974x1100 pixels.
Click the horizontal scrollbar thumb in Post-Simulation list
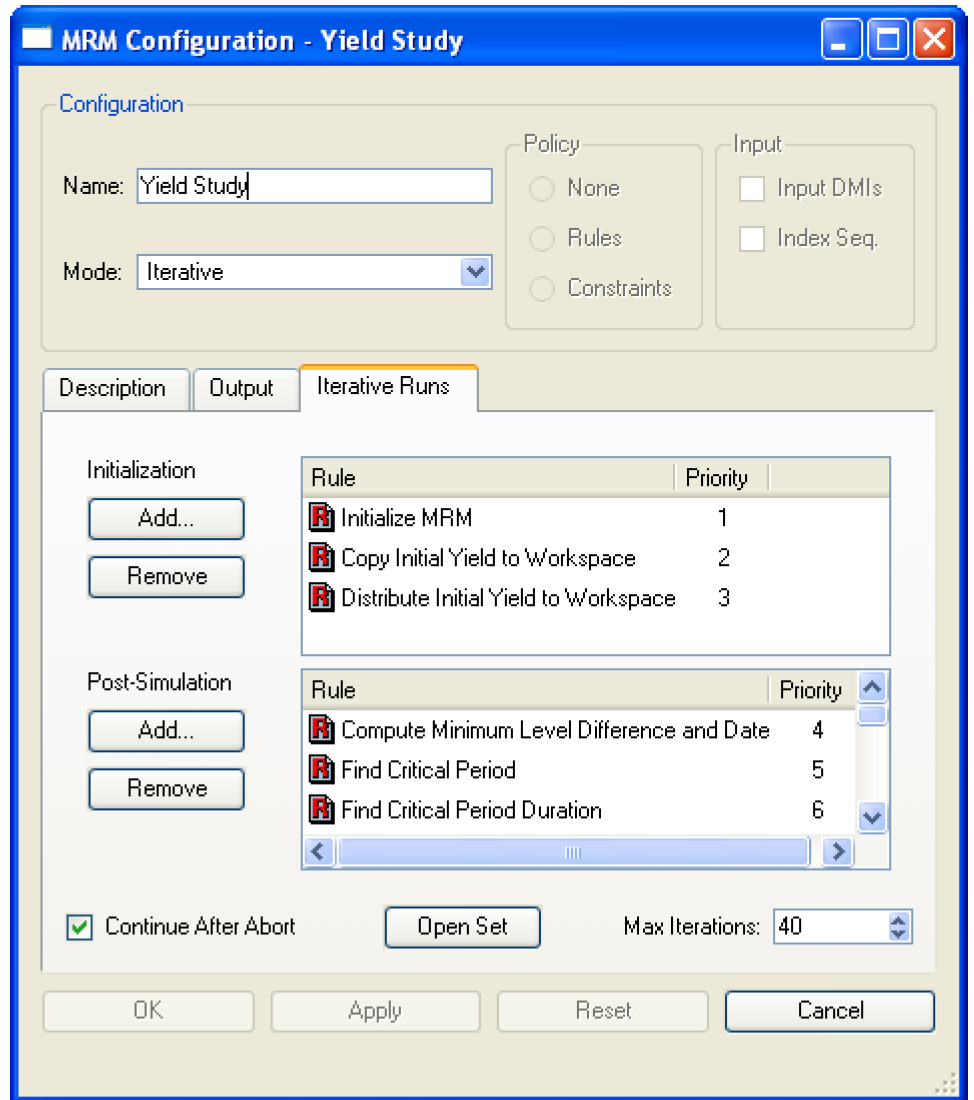click(572, 852)
